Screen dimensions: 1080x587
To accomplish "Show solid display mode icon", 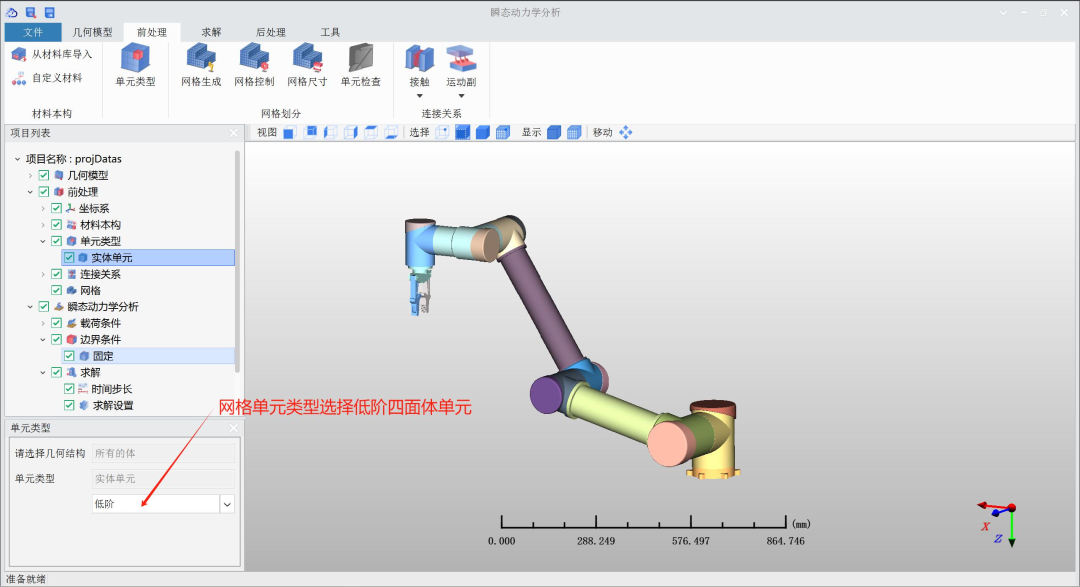I will tap(554, 132).
